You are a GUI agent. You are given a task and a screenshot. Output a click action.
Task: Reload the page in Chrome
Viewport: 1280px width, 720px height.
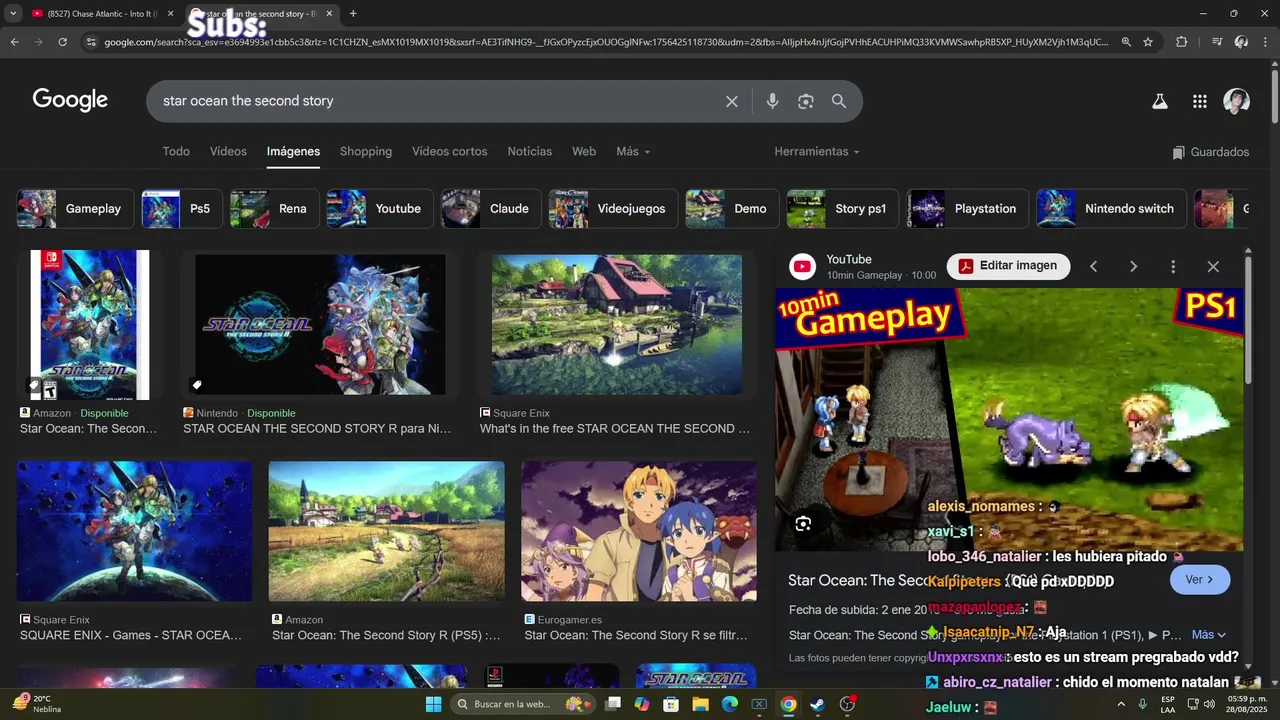pyautogui.click(x=63, y=42)
